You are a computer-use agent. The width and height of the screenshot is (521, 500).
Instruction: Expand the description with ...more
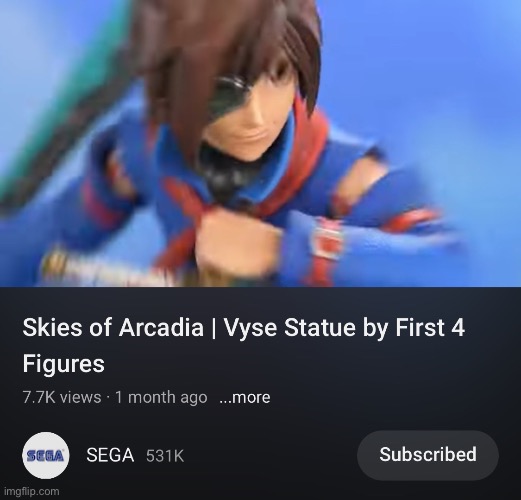coord(245,397)
